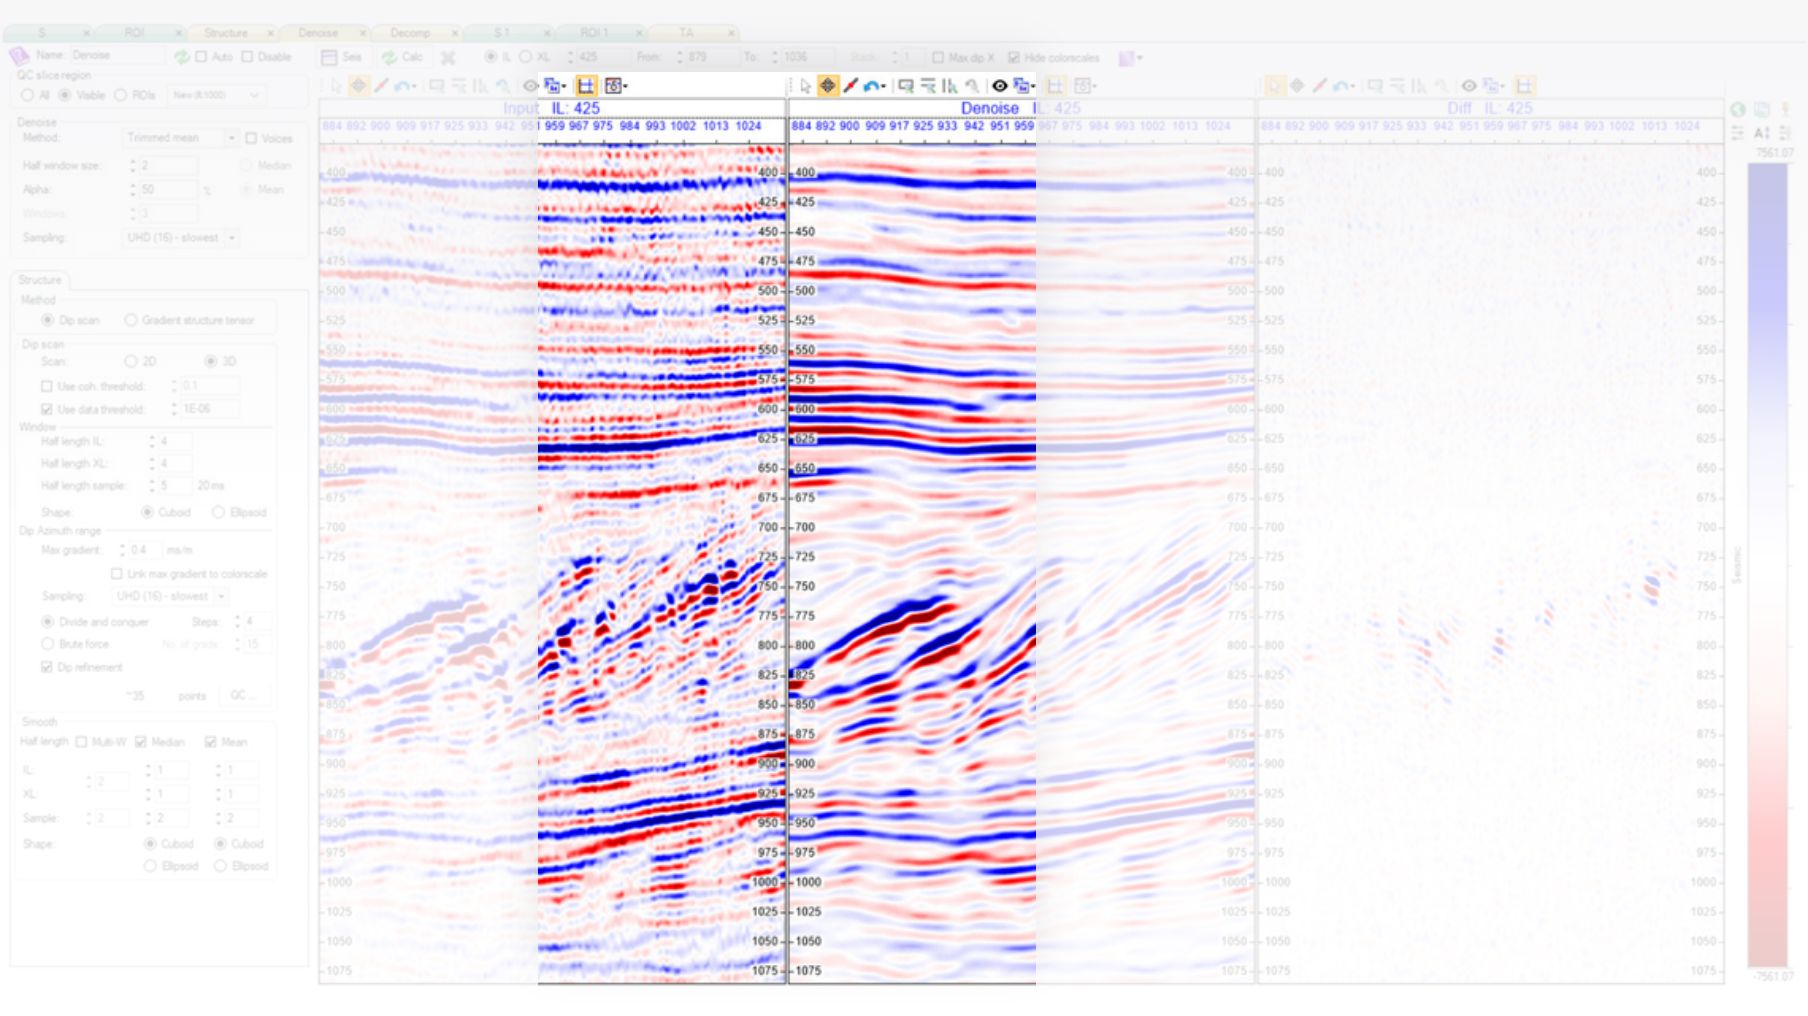This screenshot has width=1808, height=1016.
Task: Click the Calc recalculate button
Action: coord(403,57)
